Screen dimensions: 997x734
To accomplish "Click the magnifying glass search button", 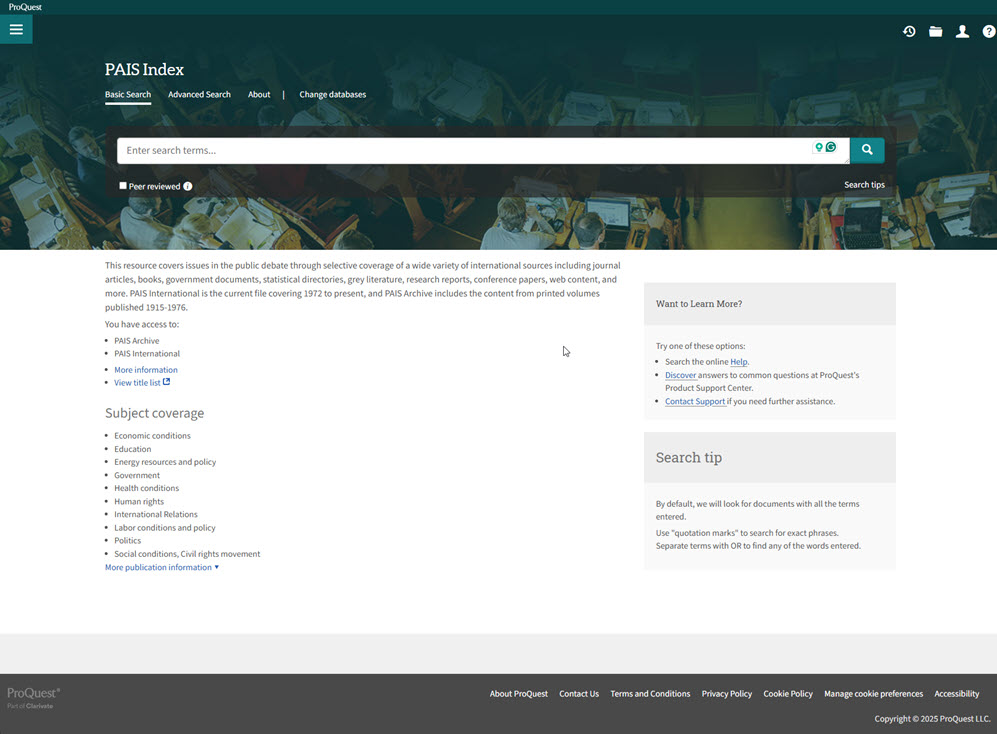I will pyautogui.click(x=867, y=150).
